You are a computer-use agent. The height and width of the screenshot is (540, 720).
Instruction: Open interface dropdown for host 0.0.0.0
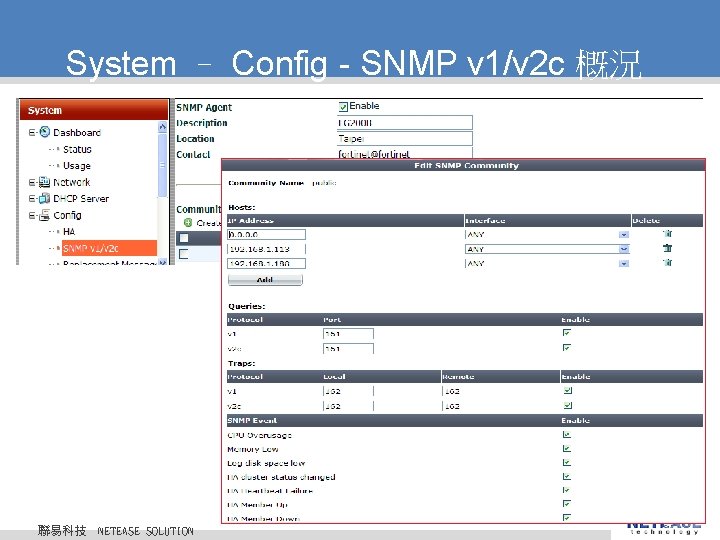(x=623, y=235)
